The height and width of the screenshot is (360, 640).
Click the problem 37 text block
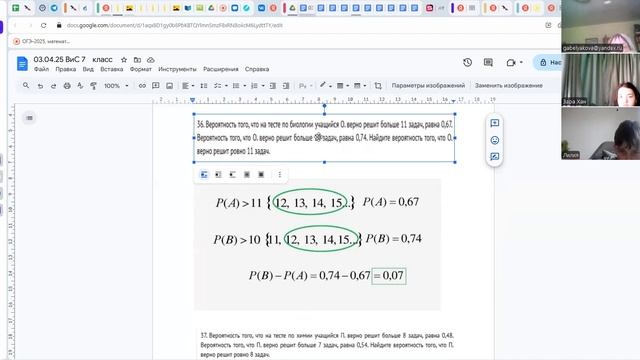click(x=327, y=345)
